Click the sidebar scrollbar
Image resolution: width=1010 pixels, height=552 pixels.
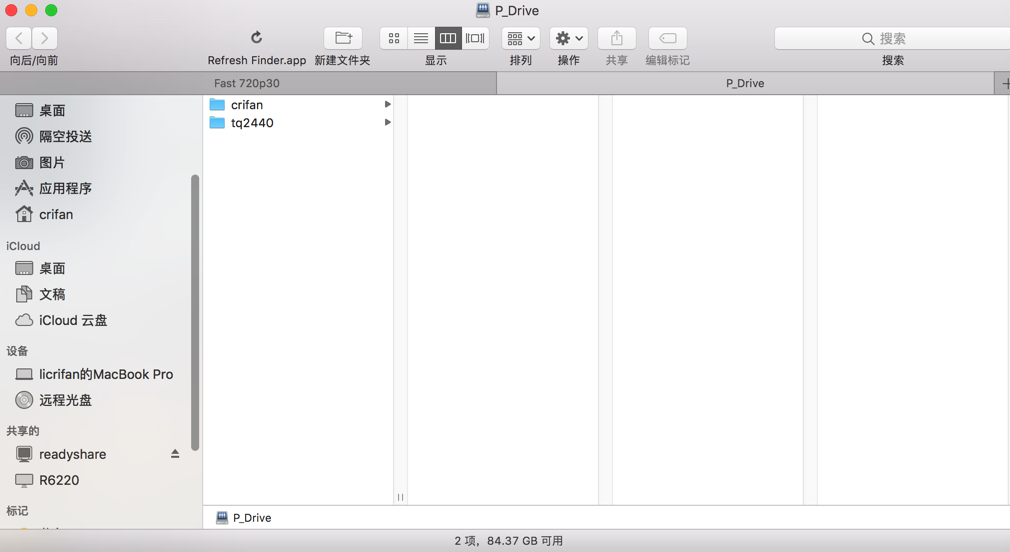click(195, 312)
